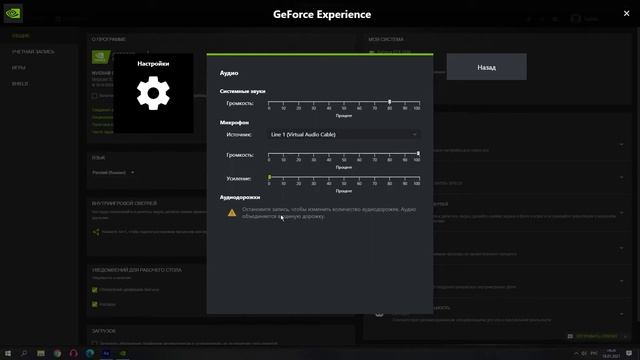This screenshot has height=360, width=640.
Task: Select the УЧЕТНАЯ ЗАПИСЬ sidebar item
Action: point(33,52)
